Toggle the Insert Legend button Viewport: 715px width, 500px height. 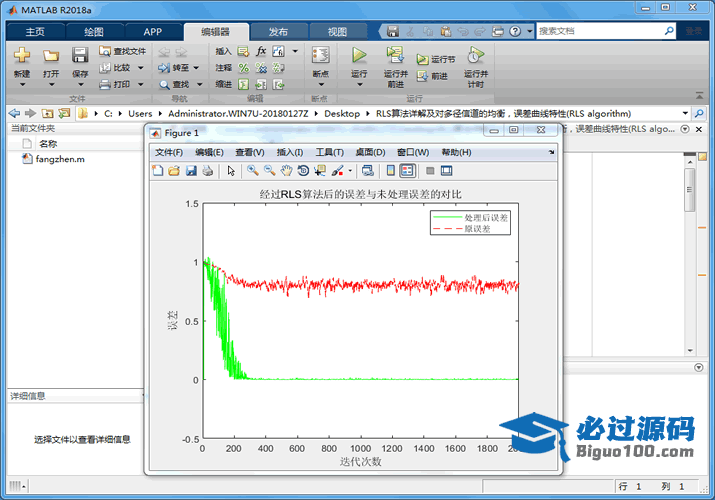coord(408,171)
